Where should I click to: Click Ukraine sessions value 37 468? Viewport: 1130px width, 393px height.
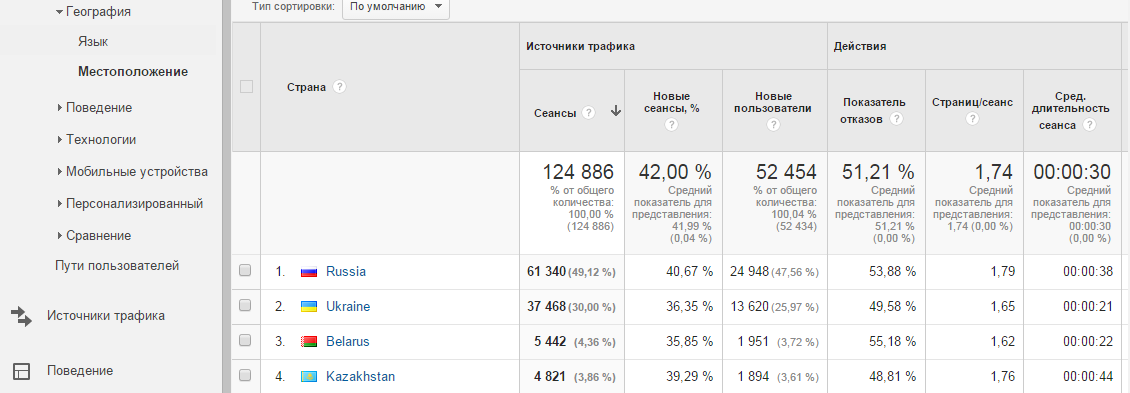[x=546, y=306]
